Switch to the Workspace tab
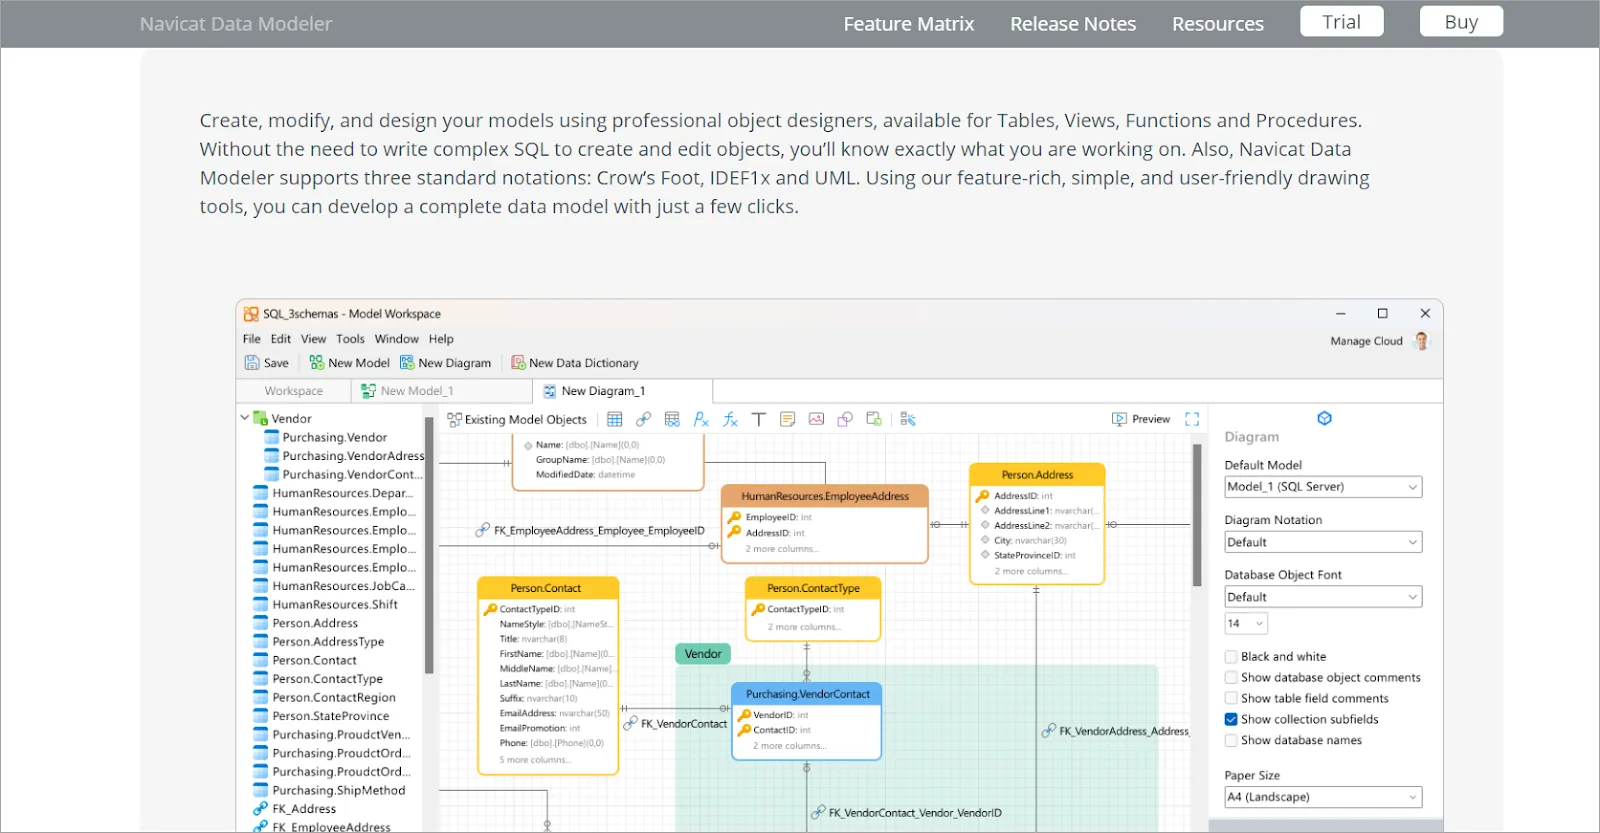The image size is (1600, 833). pos(294,391)
